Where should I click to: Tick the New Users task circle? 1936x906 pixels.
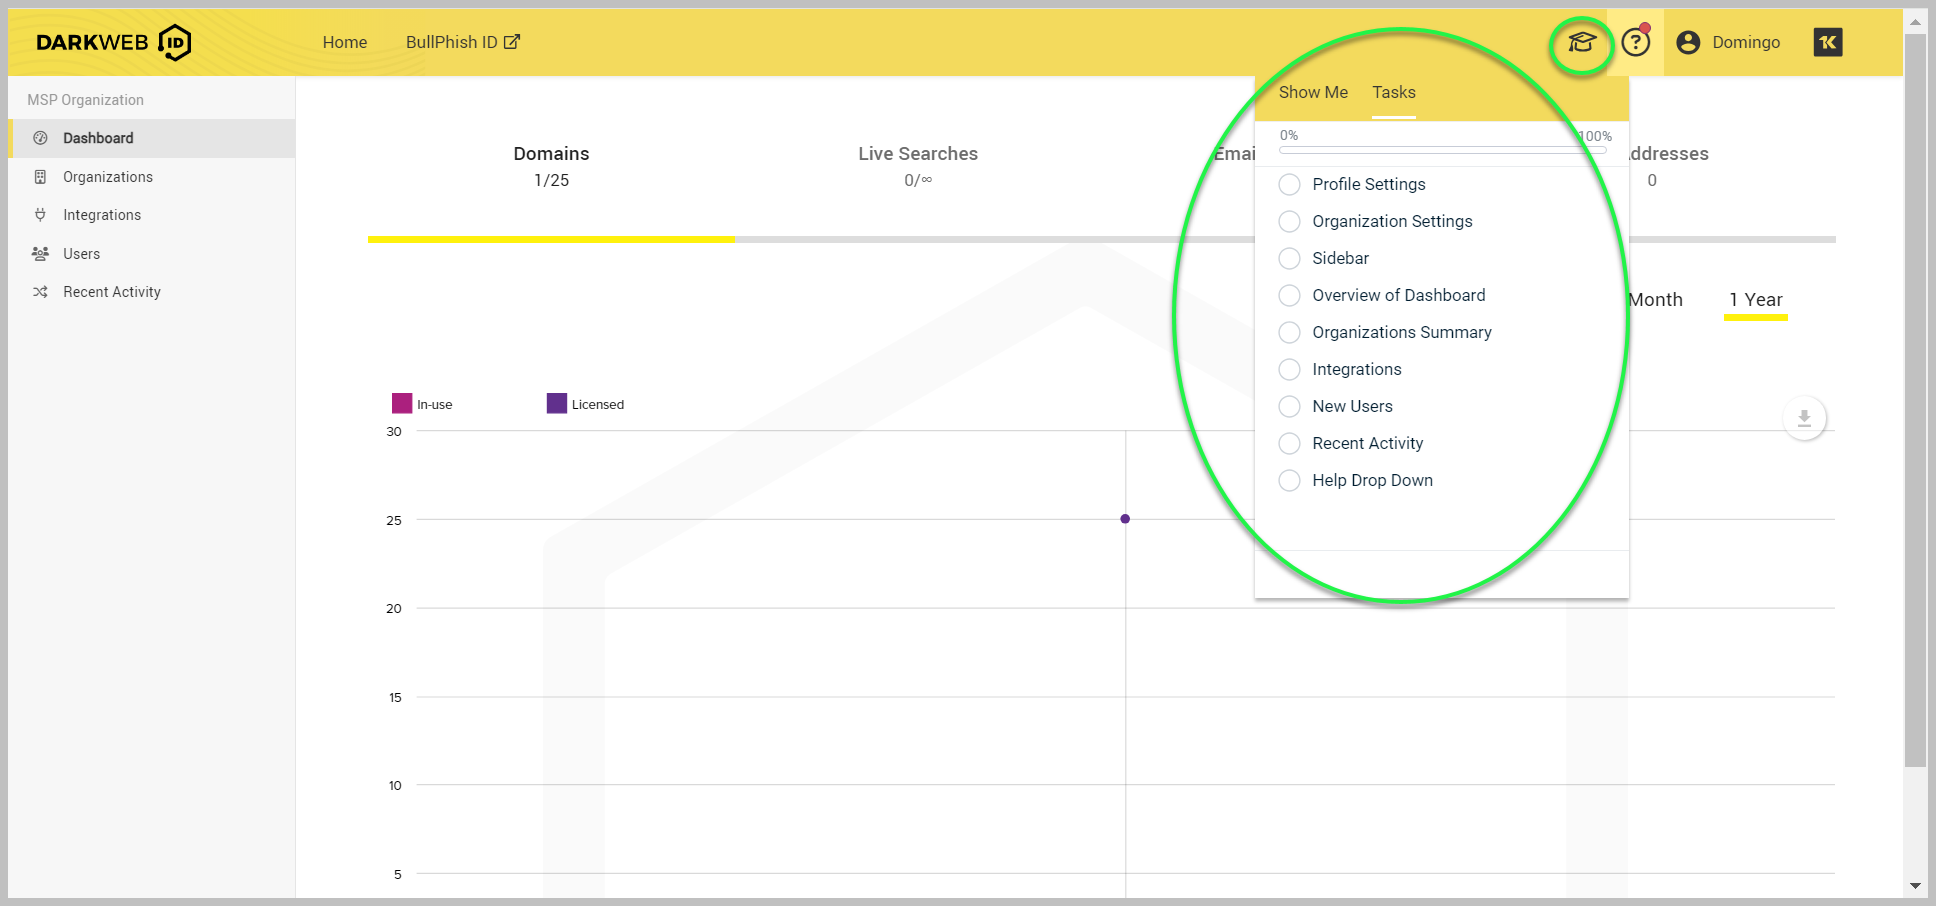pyautogui.click(x=1289, y=406)
